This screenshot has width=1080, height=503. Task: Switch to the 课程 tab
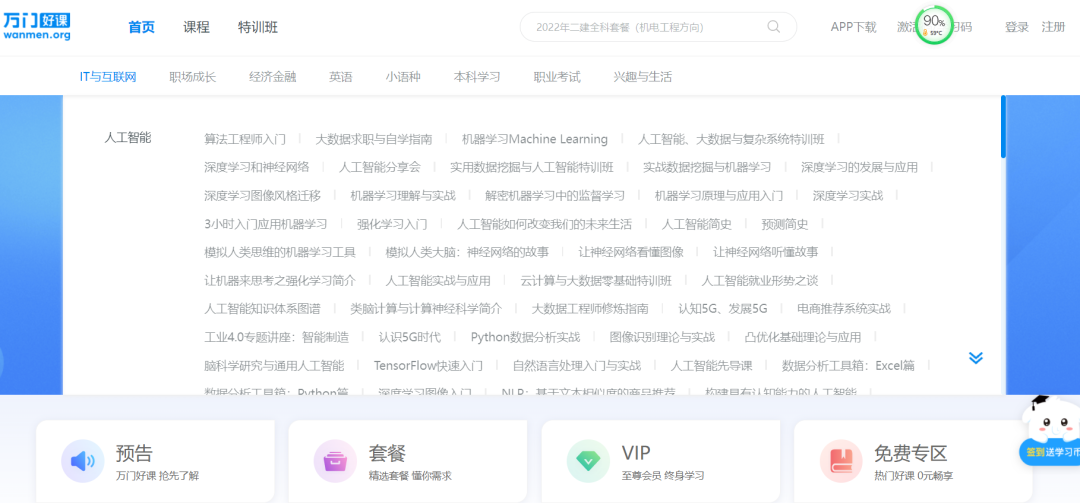[x=196, y=27]
